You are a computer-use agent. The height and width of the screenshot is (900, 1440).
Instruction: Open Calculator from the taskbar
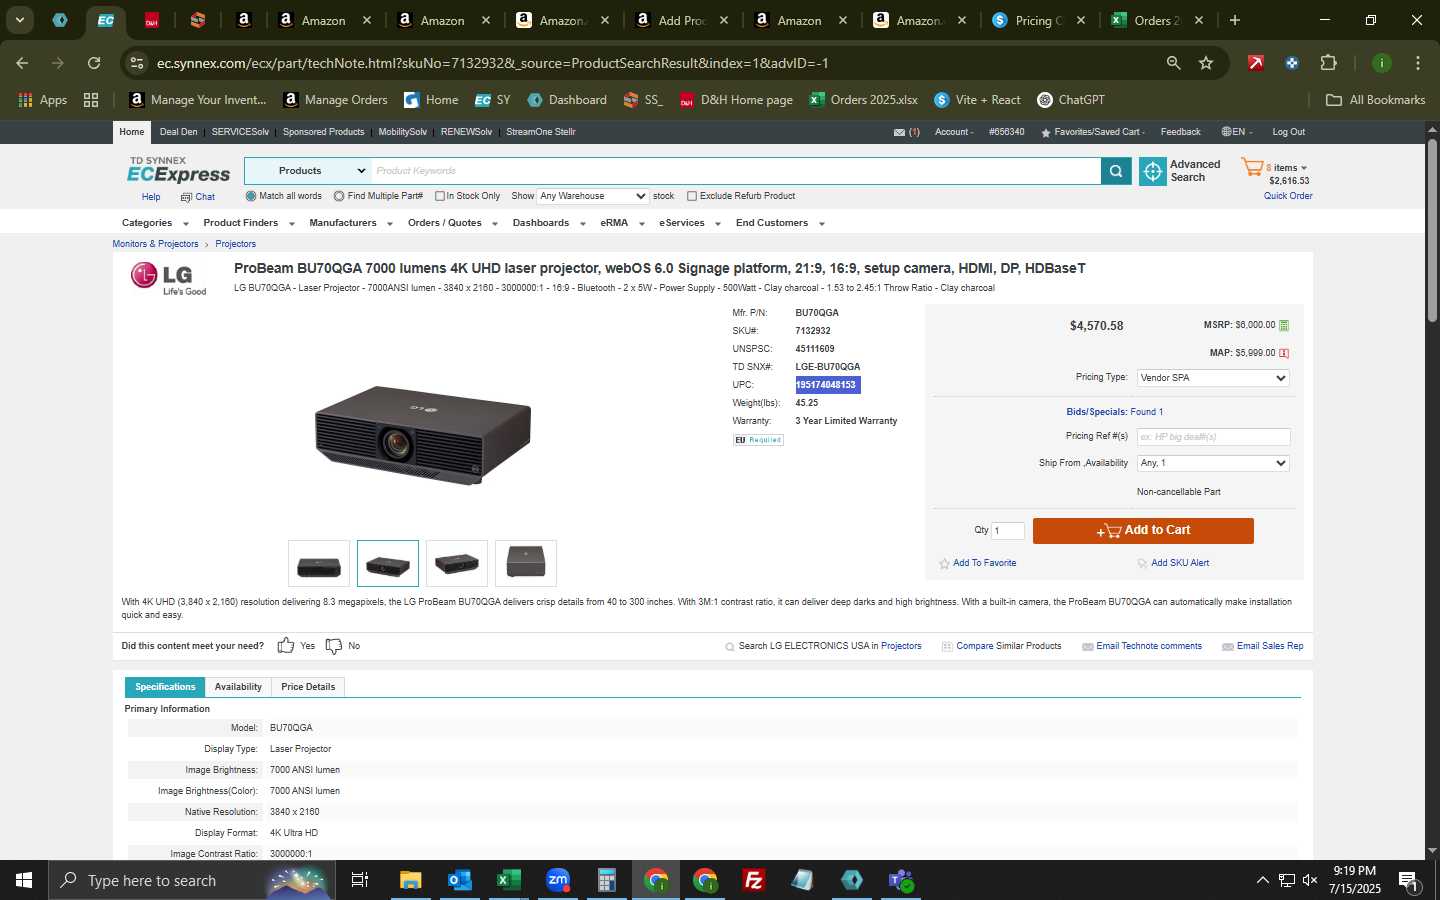pyautogui.click(x=606, y=880)
